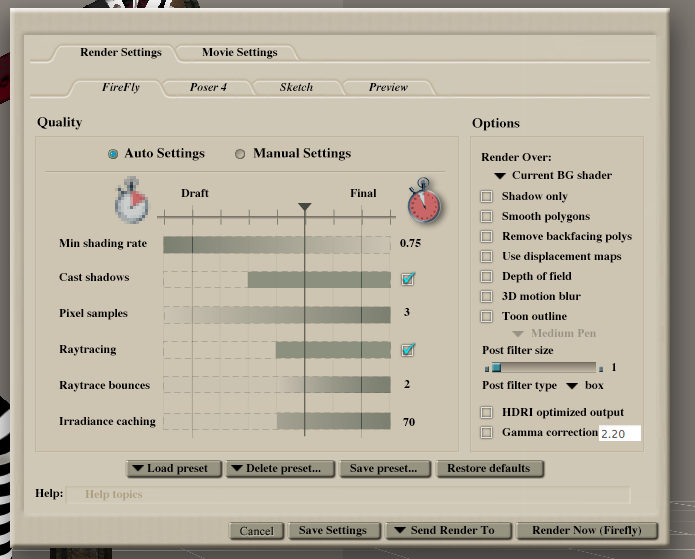
Task: Enable HDRI optimized output
Action: (487, 412)
